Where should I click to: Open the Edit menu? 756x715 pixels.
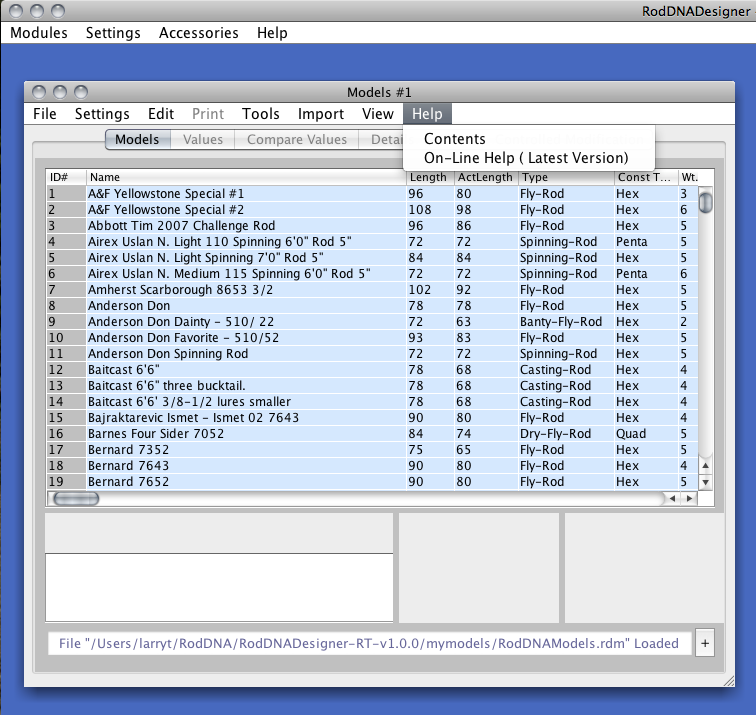[161, 114]
